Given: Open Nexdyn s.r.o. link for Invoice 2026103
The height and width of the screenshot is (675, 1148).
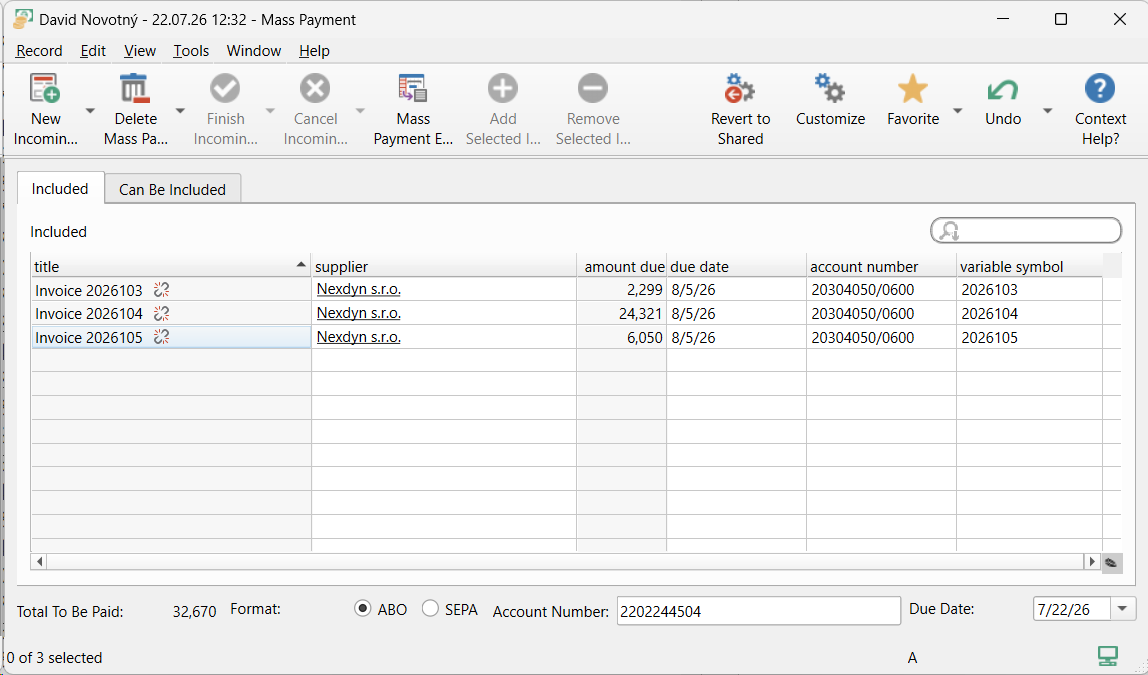Looking at the screenshot, I should click(x=358, y=289).
